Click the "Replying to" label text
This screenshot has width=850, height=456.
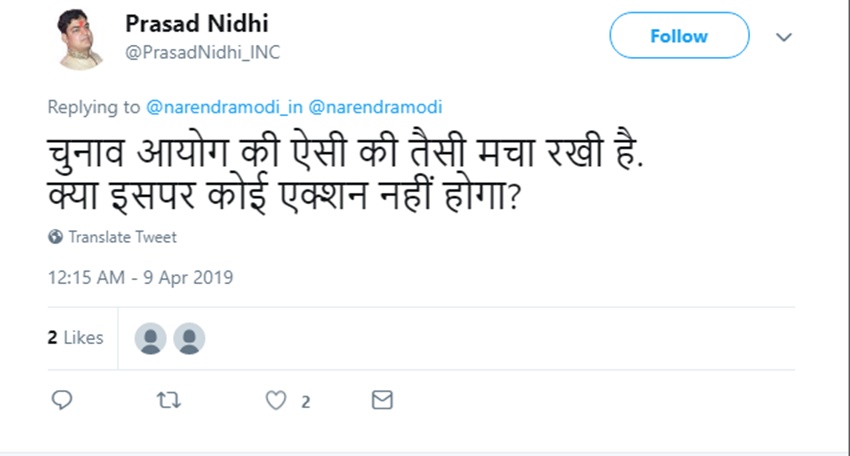94,107
